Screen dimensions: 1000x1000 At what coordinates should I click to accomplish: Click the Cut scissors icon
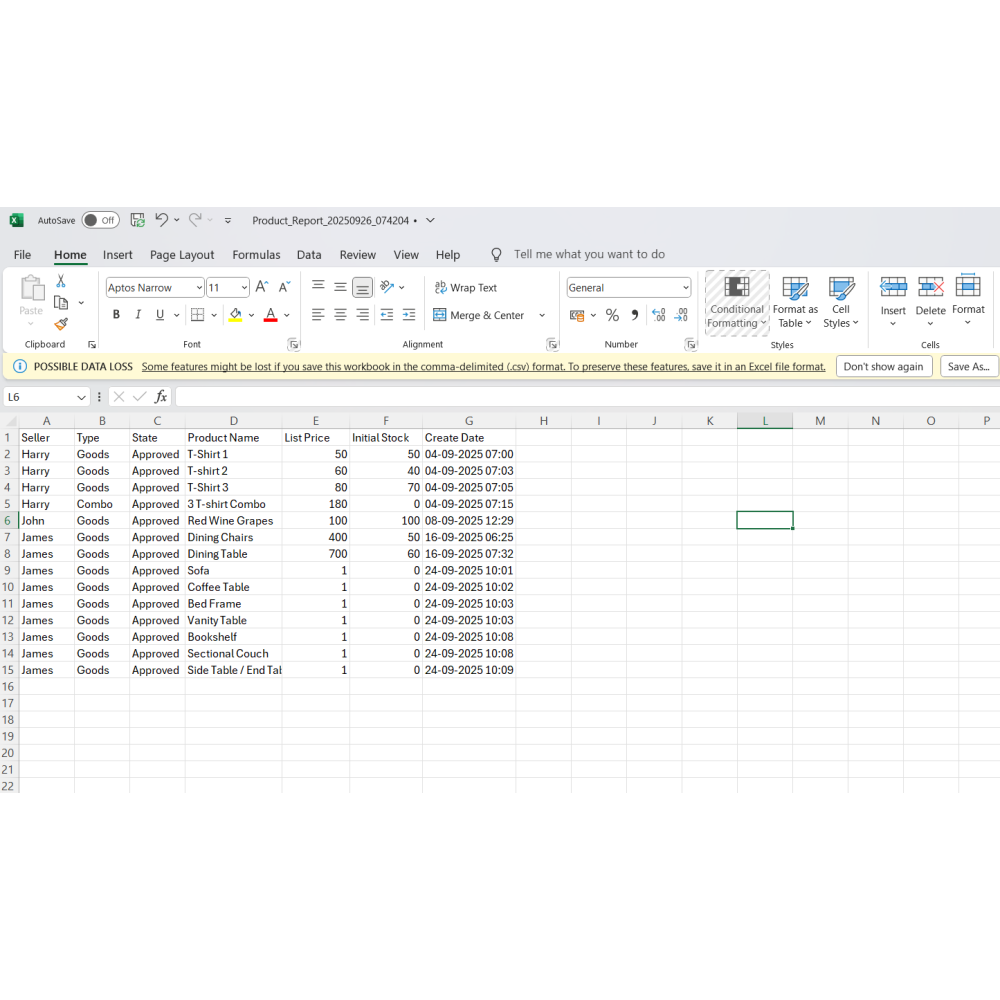pyautogui.click(x=61, y=282)
